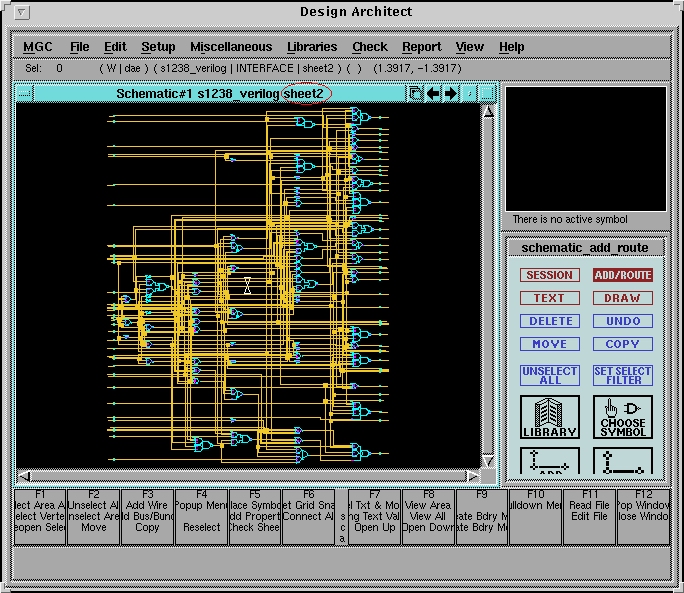Click the schematic horizontal scrollbar left arrow
Image resolution: width=684 pixels, height=593 pixels.
pos(24,475)
